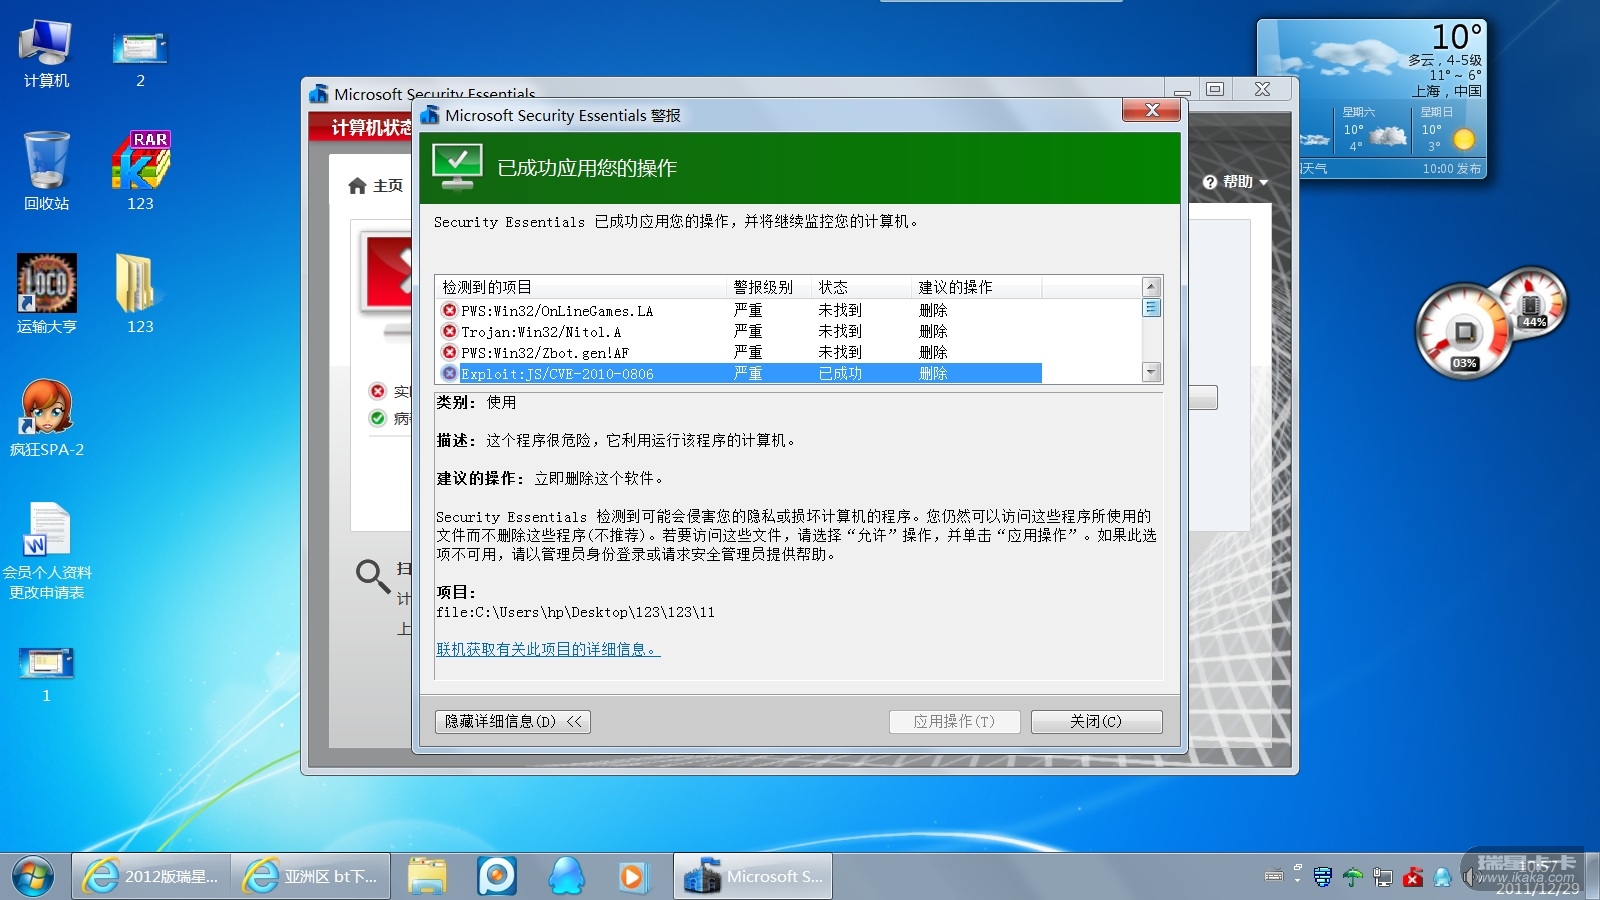The image size is (1600, 900).
Task: Open Windows Explorer from the taskbar
Action: tap(427, 877)
